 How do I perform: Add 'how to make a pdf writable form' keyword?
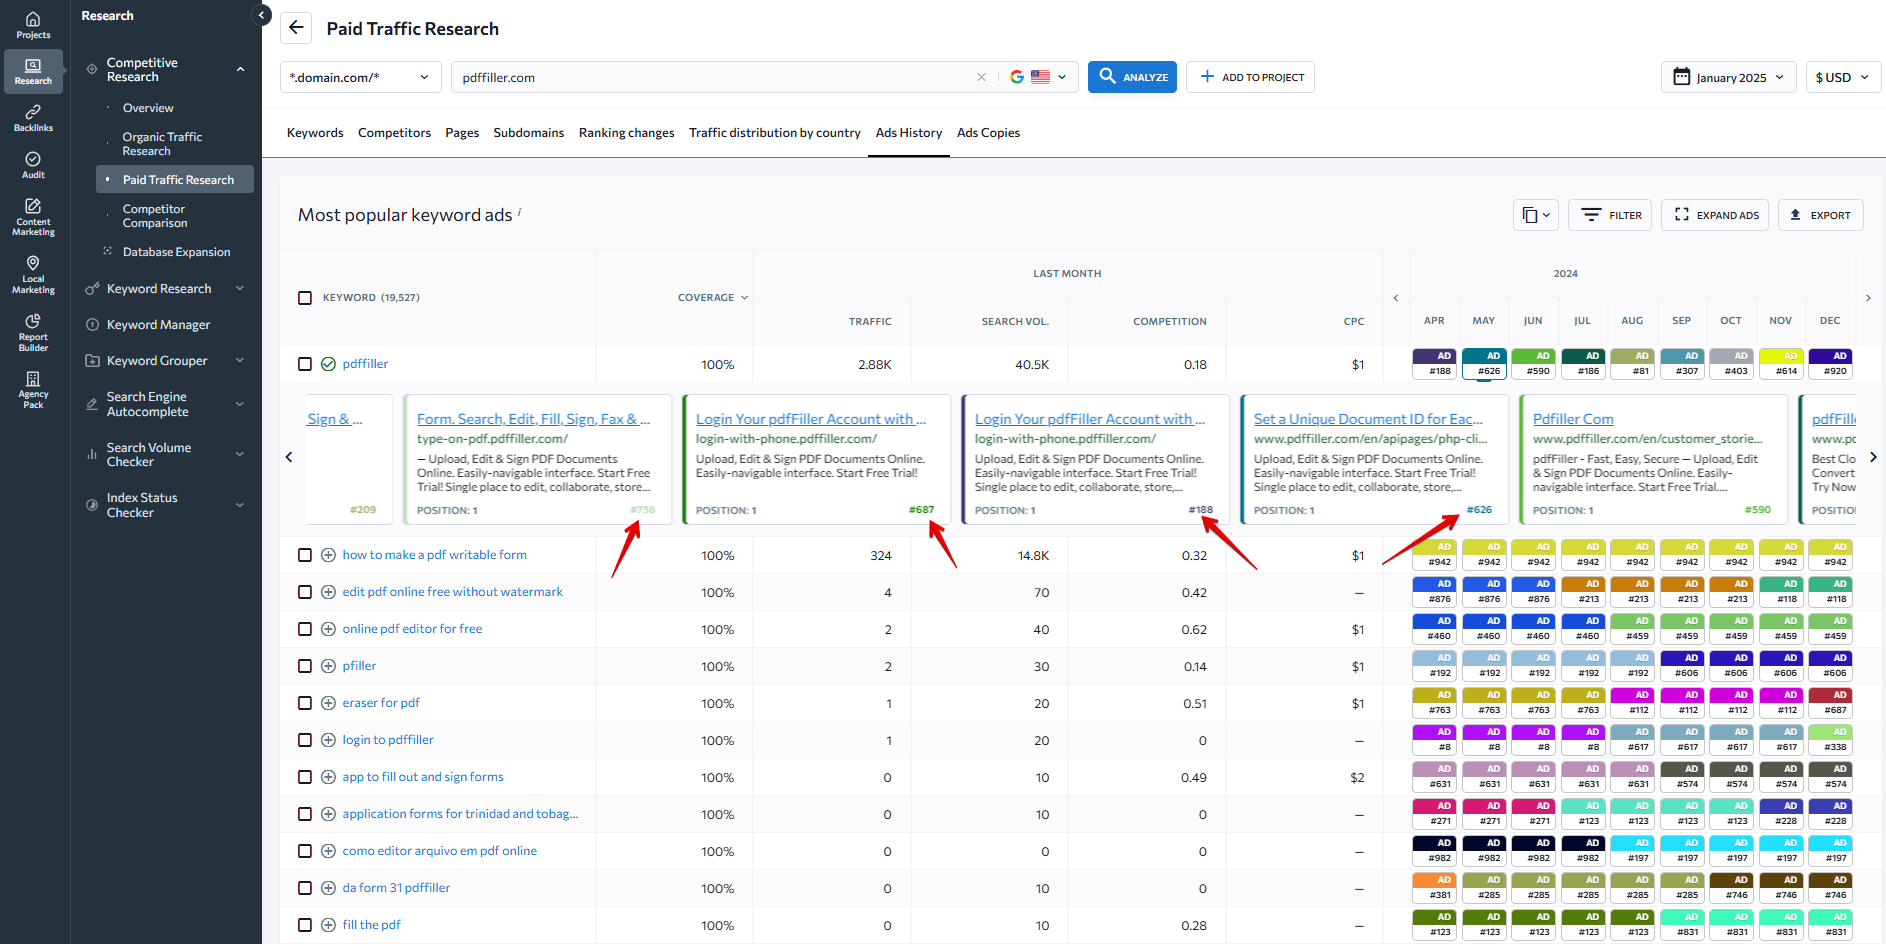click(328, 555)
